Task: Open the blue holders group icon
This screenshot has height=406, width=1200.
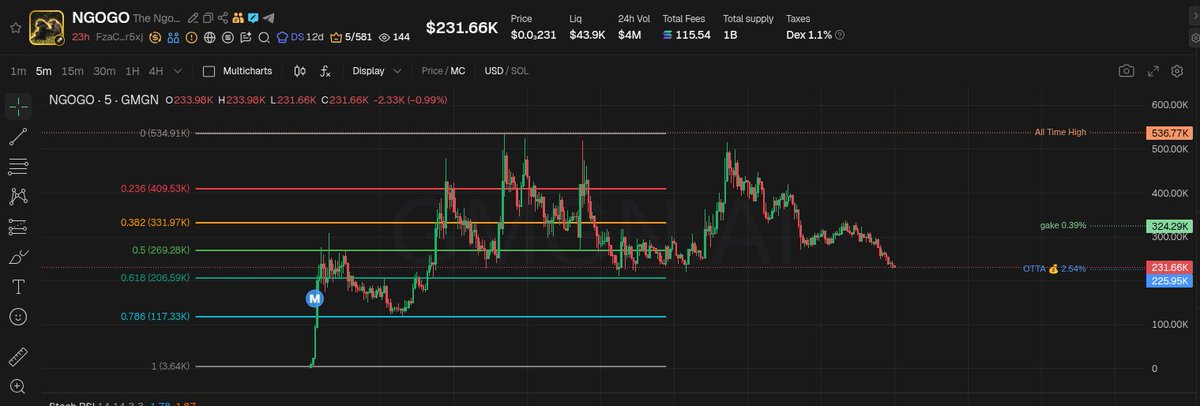Action: point(173,37)
